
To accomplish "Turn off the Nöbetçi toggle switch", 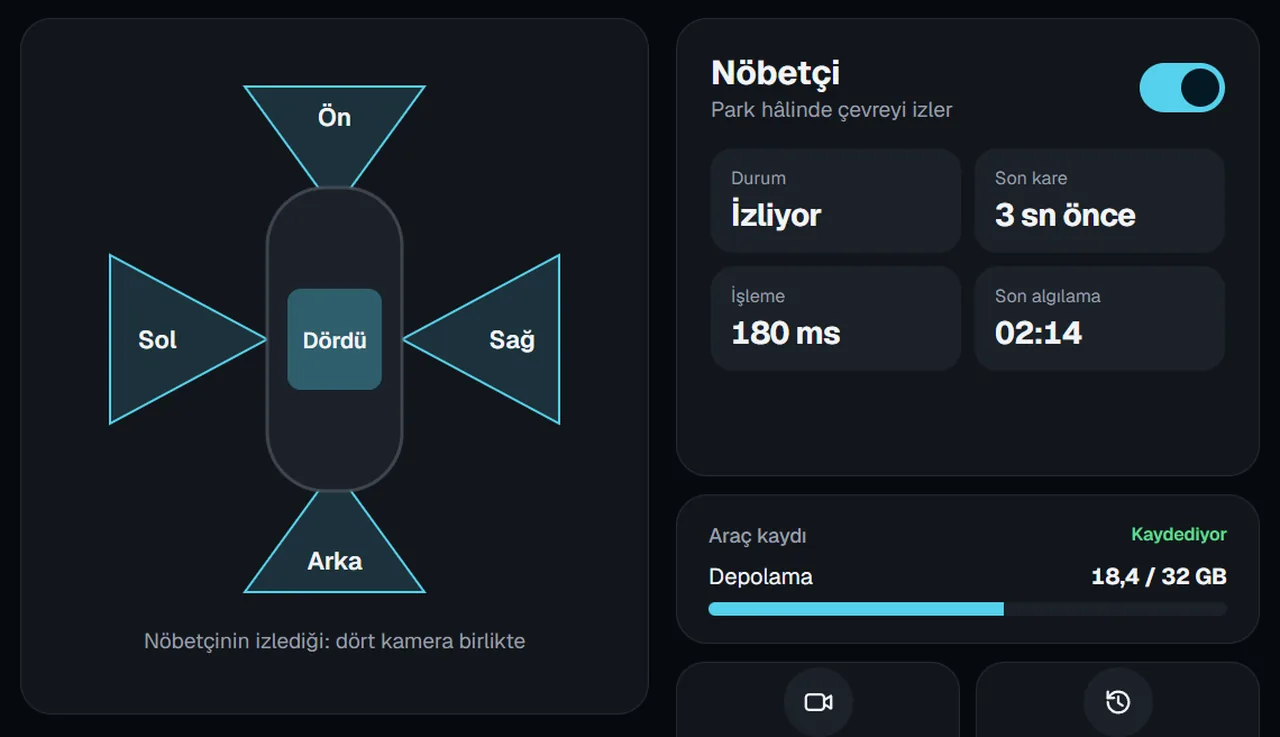I will point(1182,88).
